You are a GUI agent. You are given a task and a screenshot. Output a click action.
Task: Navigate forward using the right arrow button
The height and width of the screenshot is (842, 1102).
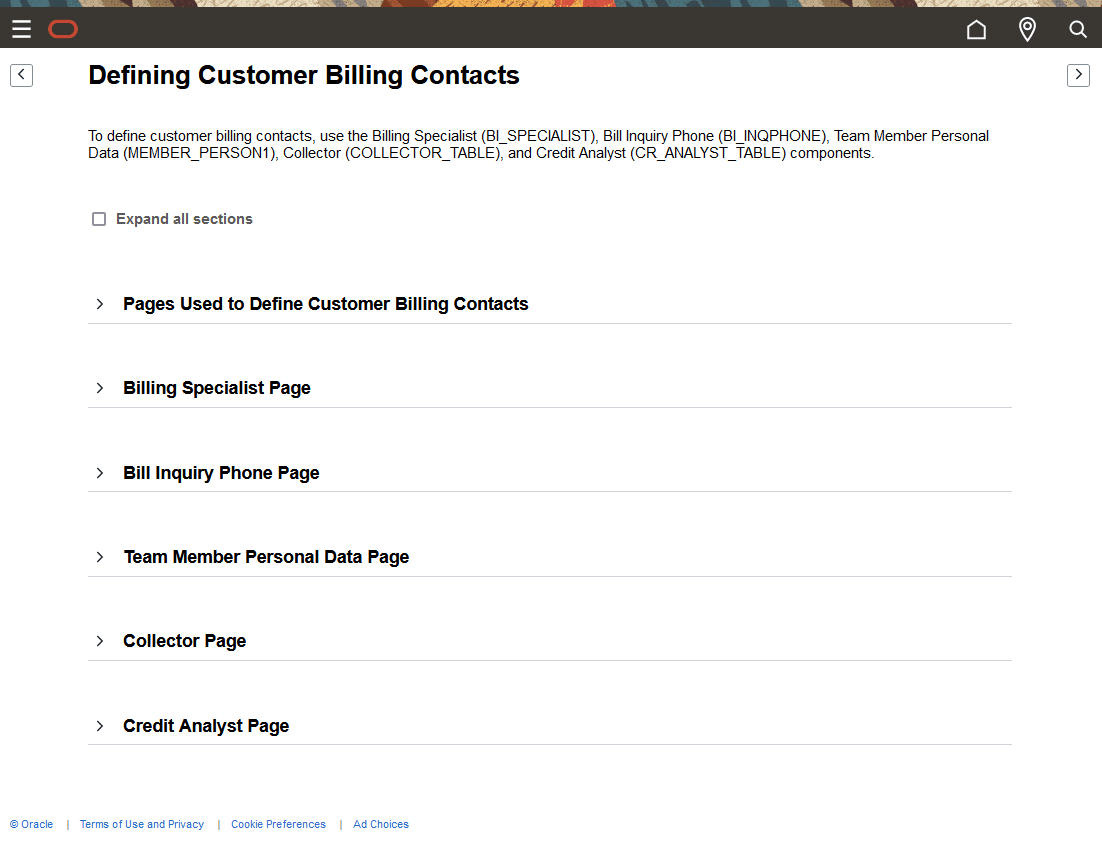(1078, 75)
